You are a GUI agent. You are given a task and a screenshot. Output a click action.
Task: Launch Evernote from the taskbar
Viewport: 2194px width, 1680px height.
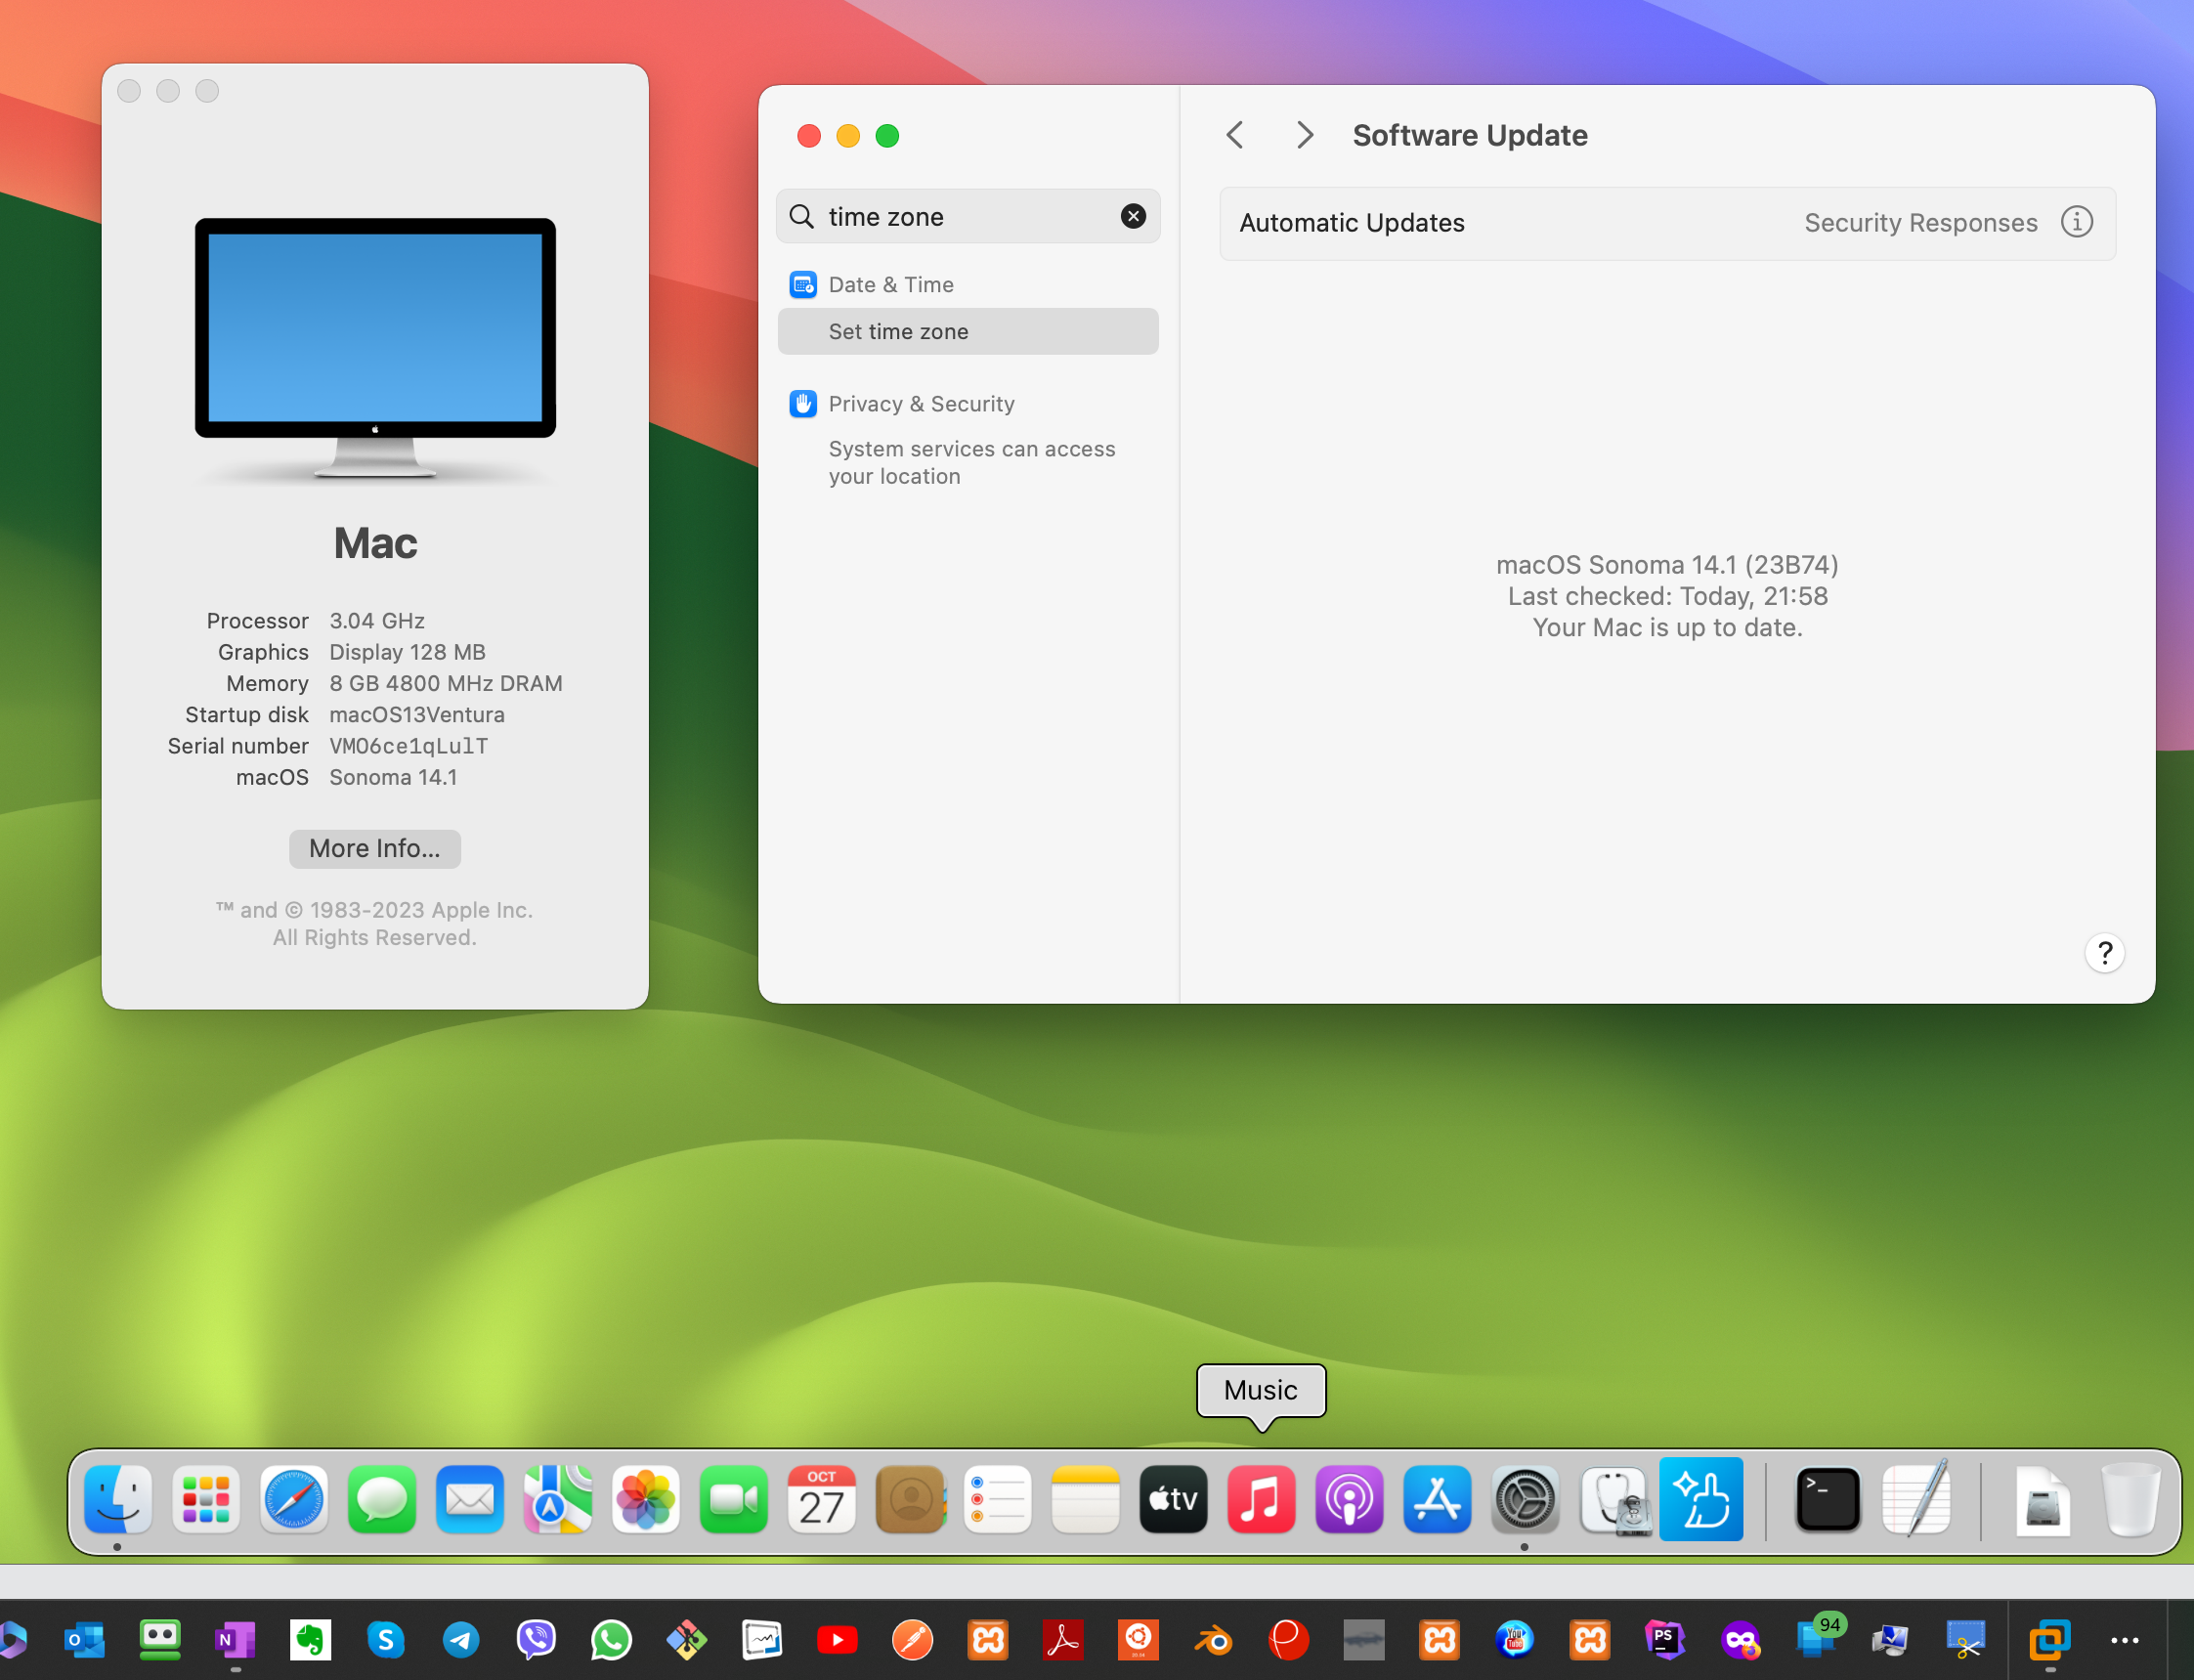click(x=311, y=1640)
